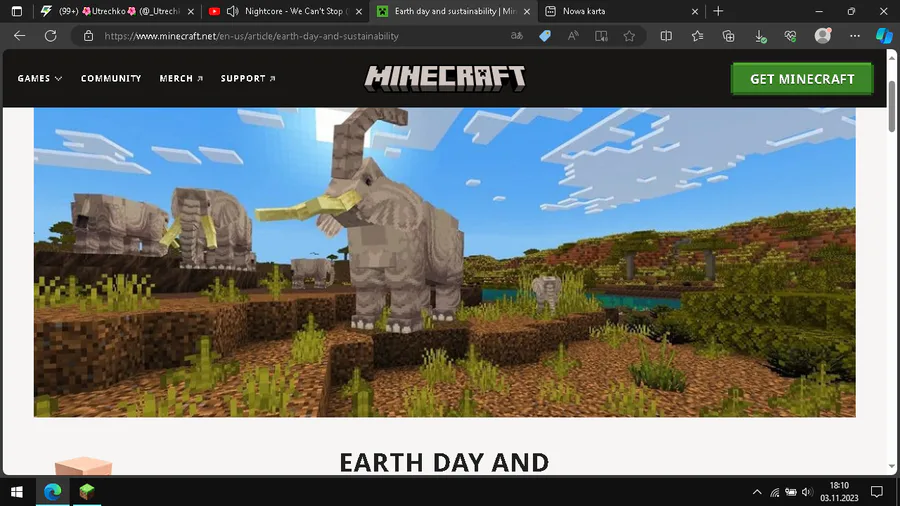Open the Favorites list
This screenshot has height=506, width=900.
point(697,36)
